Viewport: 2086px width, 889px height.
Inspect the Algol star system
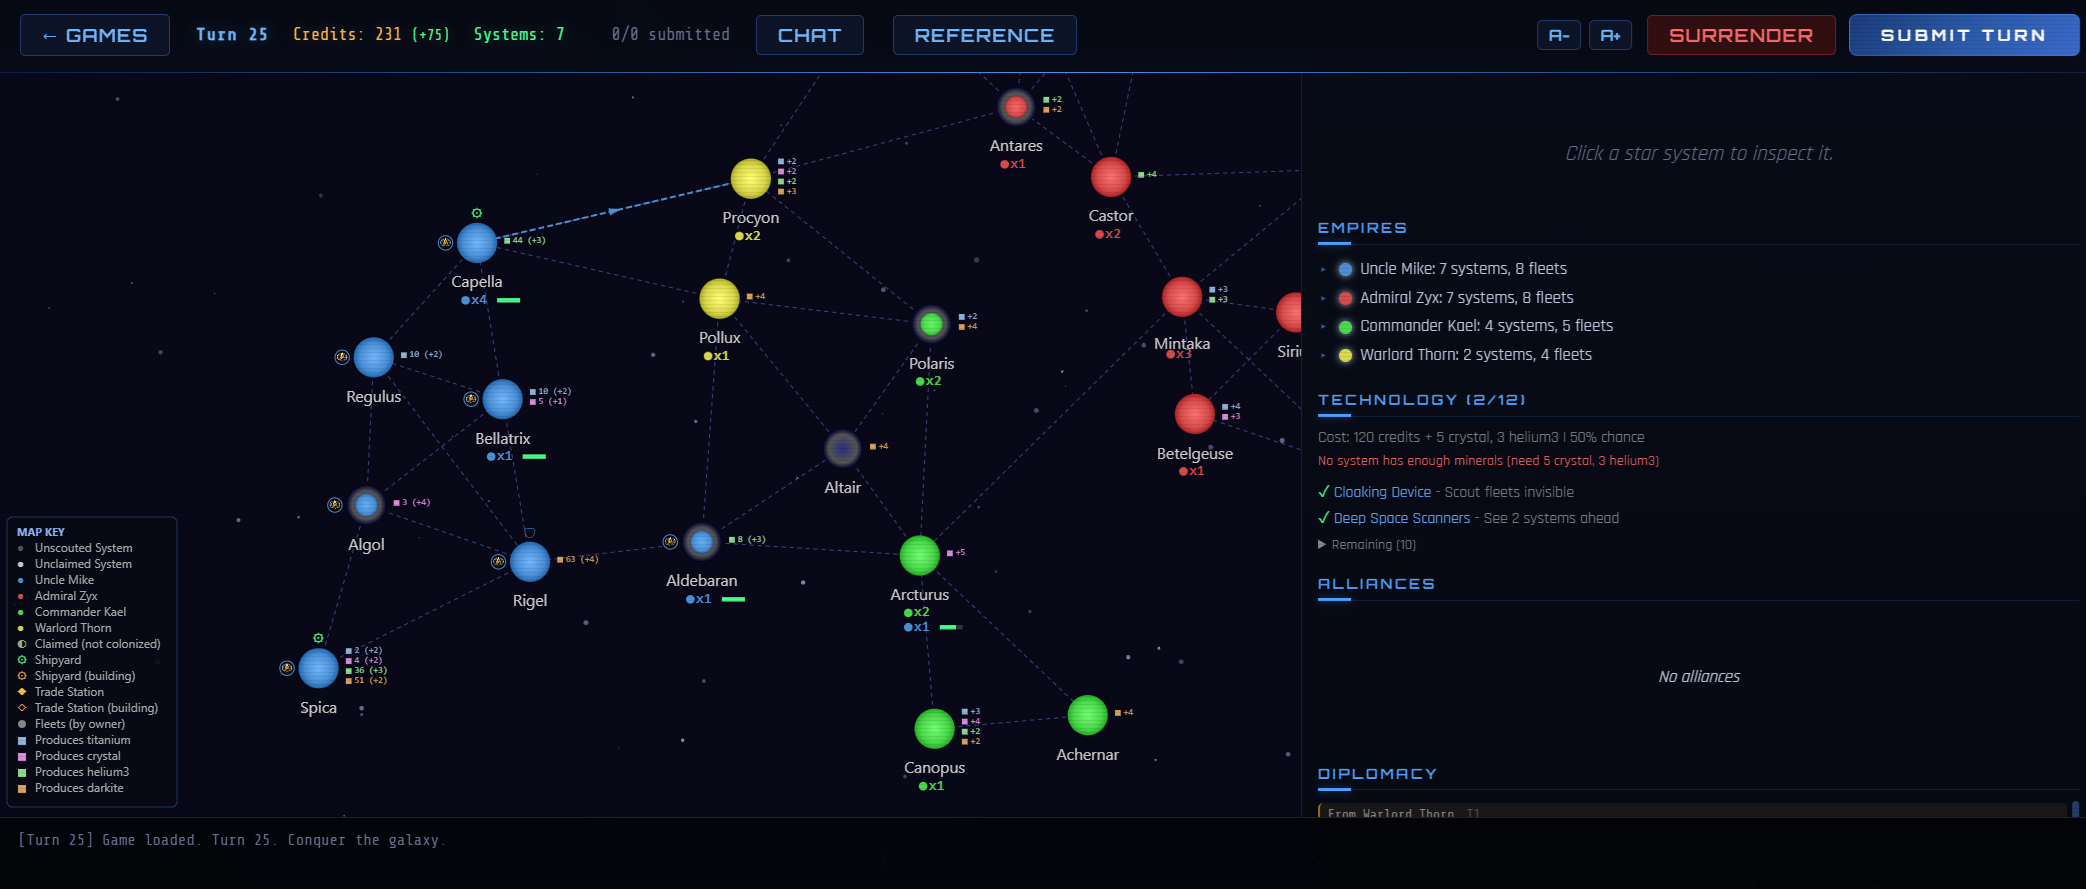367,505
